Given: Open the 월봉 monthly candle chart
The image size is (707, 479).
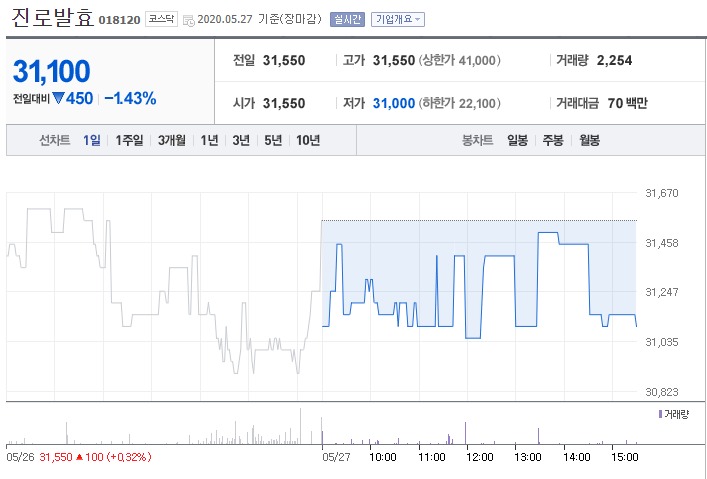Looking at the screenshot, I should [589, 140].
